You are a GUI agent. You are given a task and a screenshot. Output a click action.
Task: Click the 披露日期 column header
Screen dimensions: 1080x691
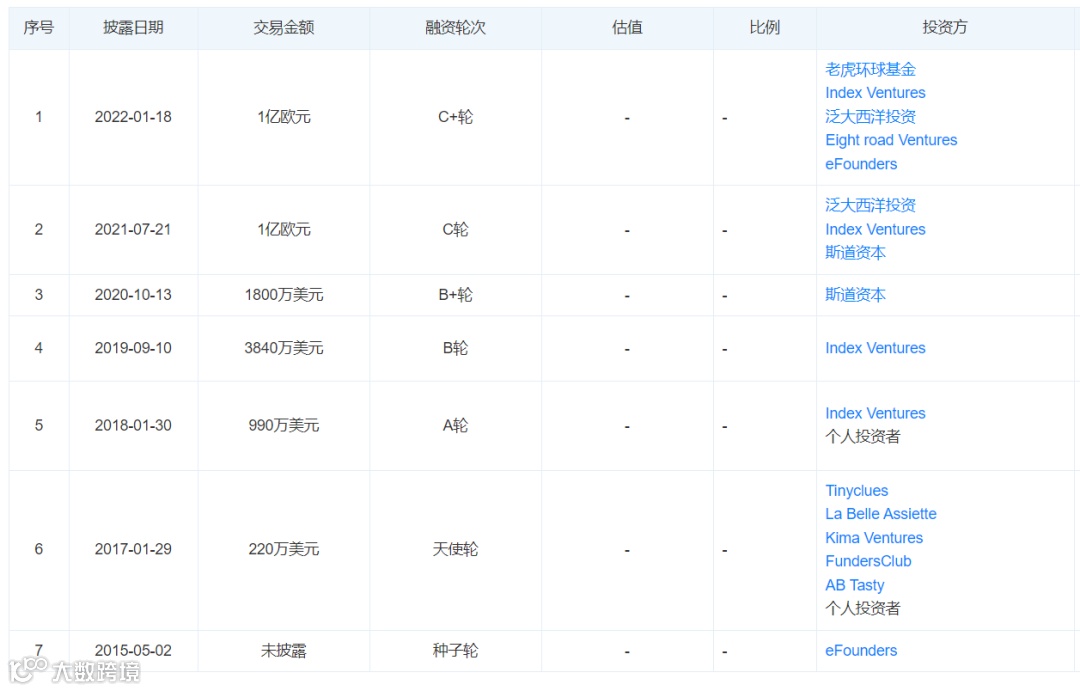[x=133, y=28]
